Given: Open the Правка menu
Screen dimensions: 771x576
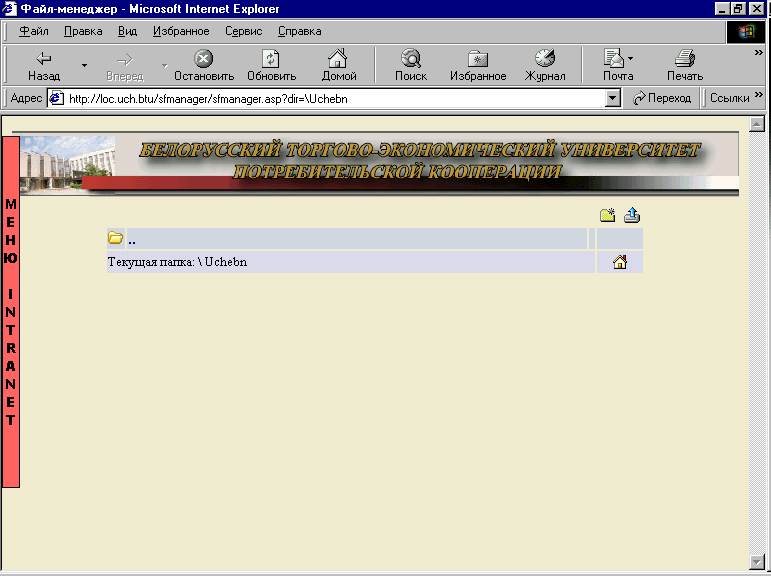Looking at the screenshot, I should [83, 31].
